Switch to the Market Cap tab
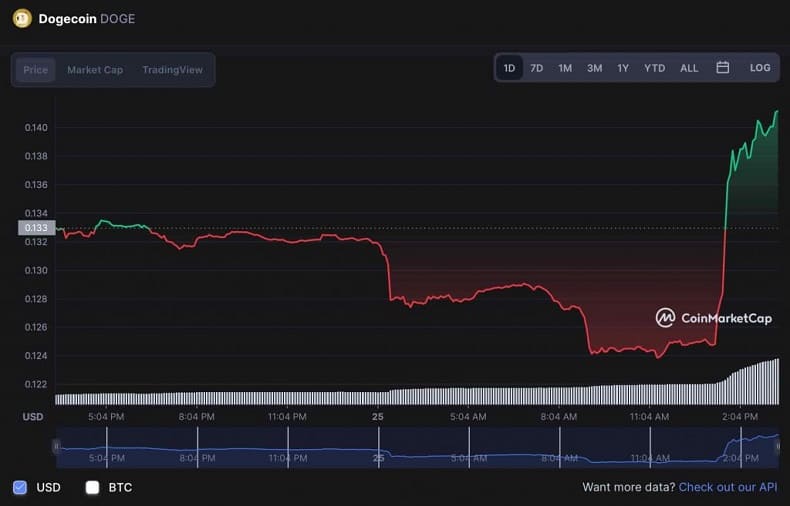This screenshot has height=506, width=790. point(95,70)
